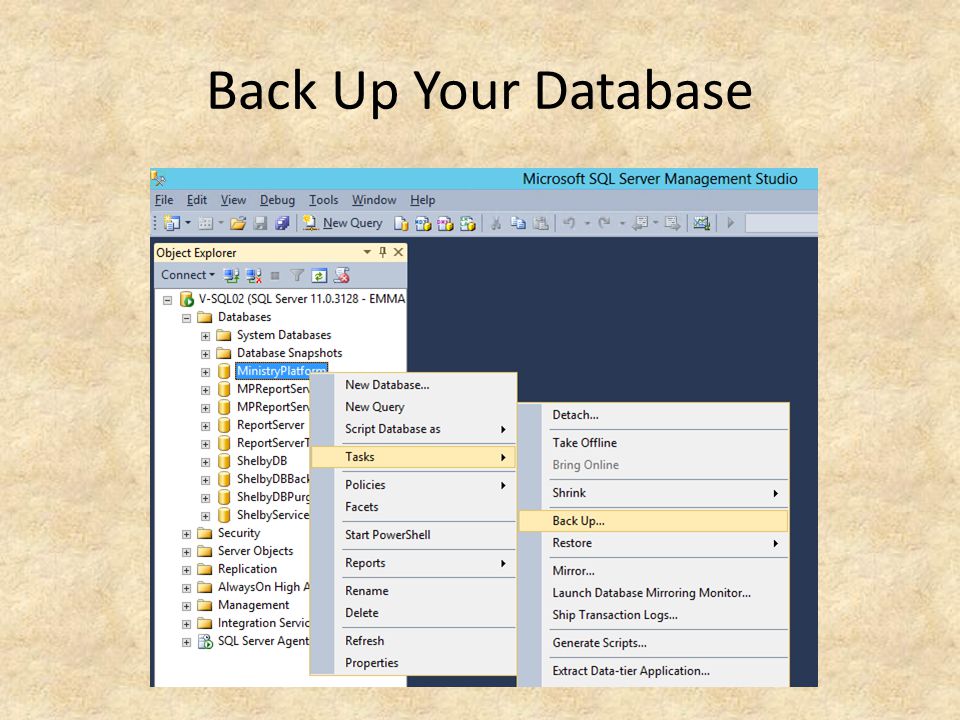Open the Shrink submenu
960x720 pixels.
[x=653, y=493]
